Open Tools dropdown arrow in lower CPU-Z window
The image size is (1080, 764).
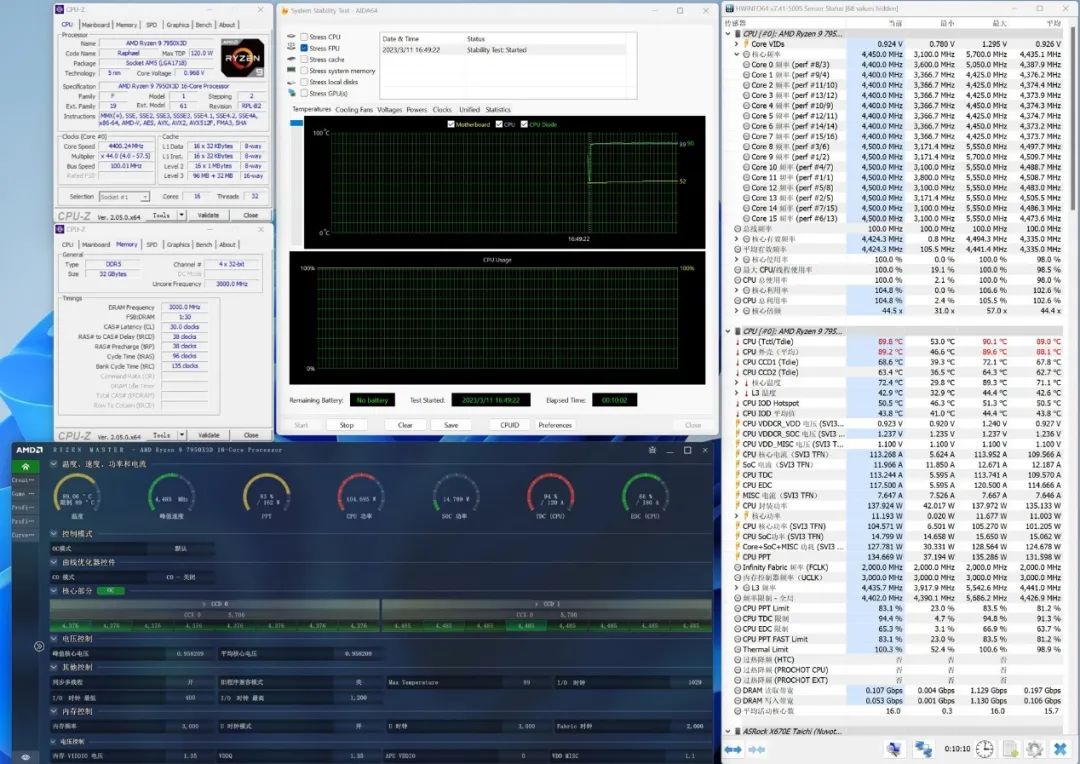click(182, 435)
